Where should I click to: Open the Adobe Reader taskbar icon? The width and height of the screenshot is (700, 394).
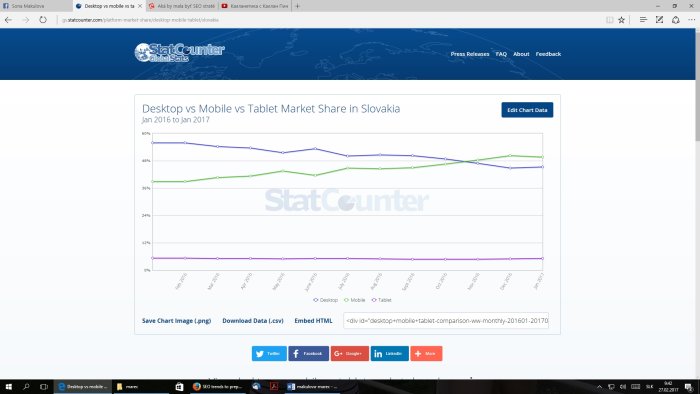coord(274,386)
